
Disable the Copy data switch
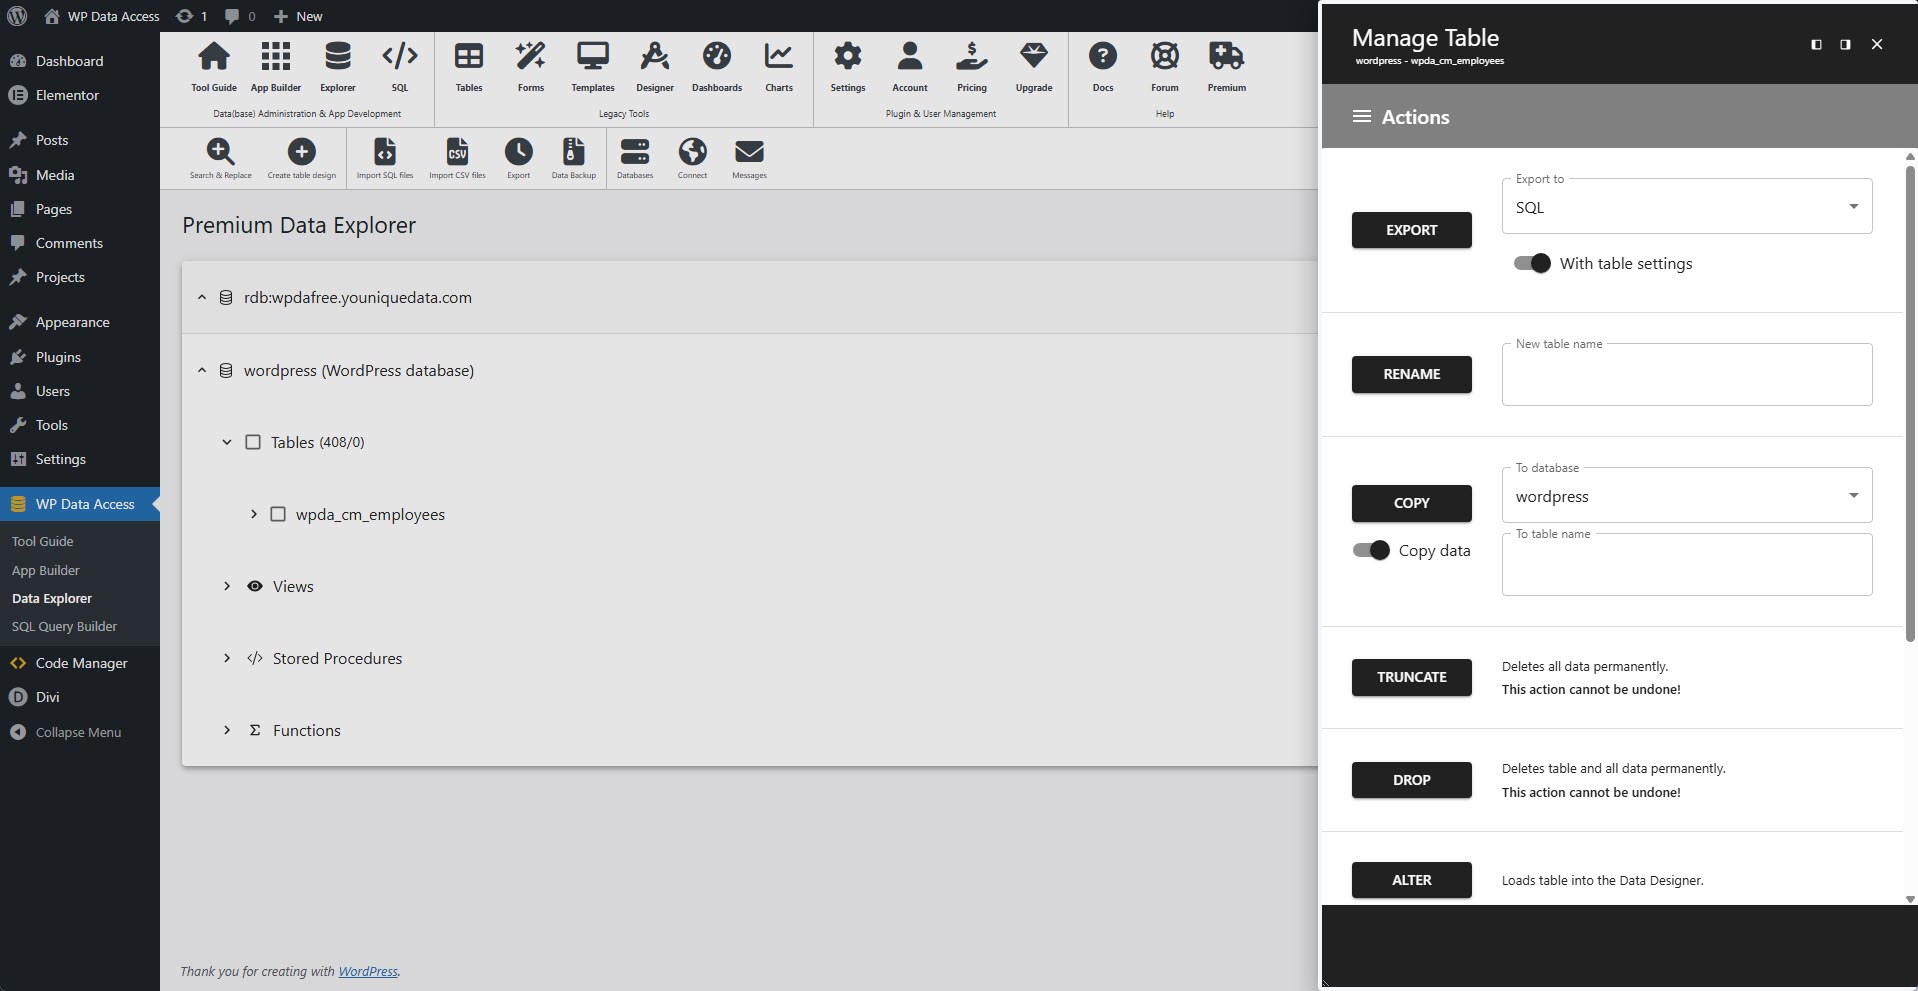pyautogui.click(x=1371, y=550)
